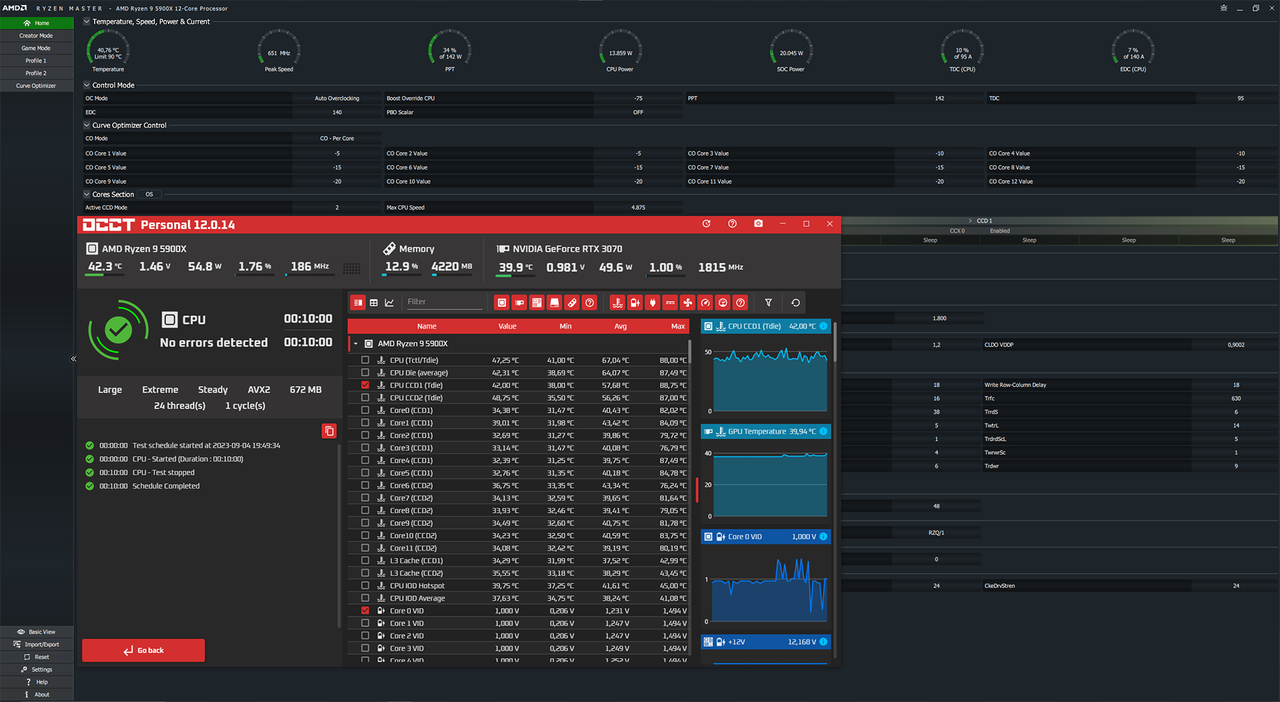The height and width of the screenshot is (702, 1280).
Task: Check Core0 (CCD1) checkbox
Action: (x=365, y=410)
